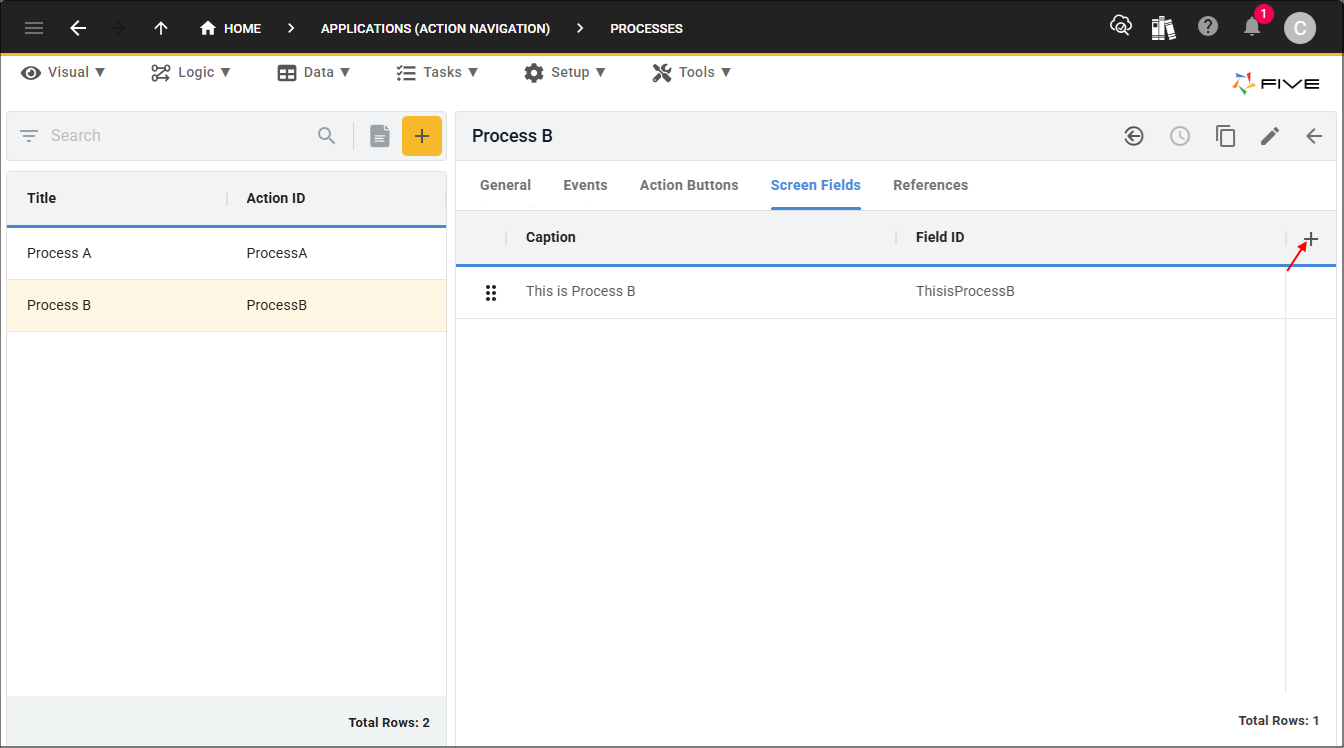The image size is (1344, 748).
Task: Duplicate Process B with copy icon
Action: (x=1226, y=136)
